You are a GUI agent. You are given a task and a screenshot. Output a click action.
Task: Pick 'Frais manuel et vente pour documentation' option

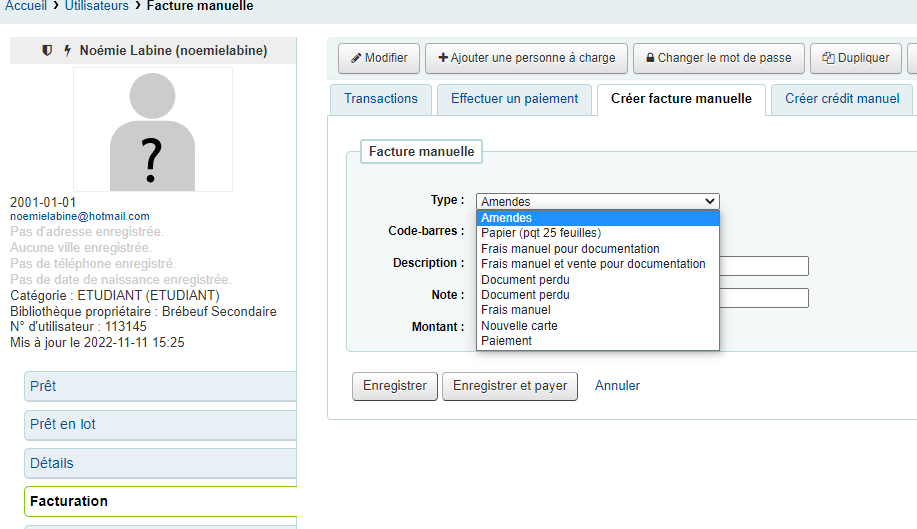tap(593, 264)
